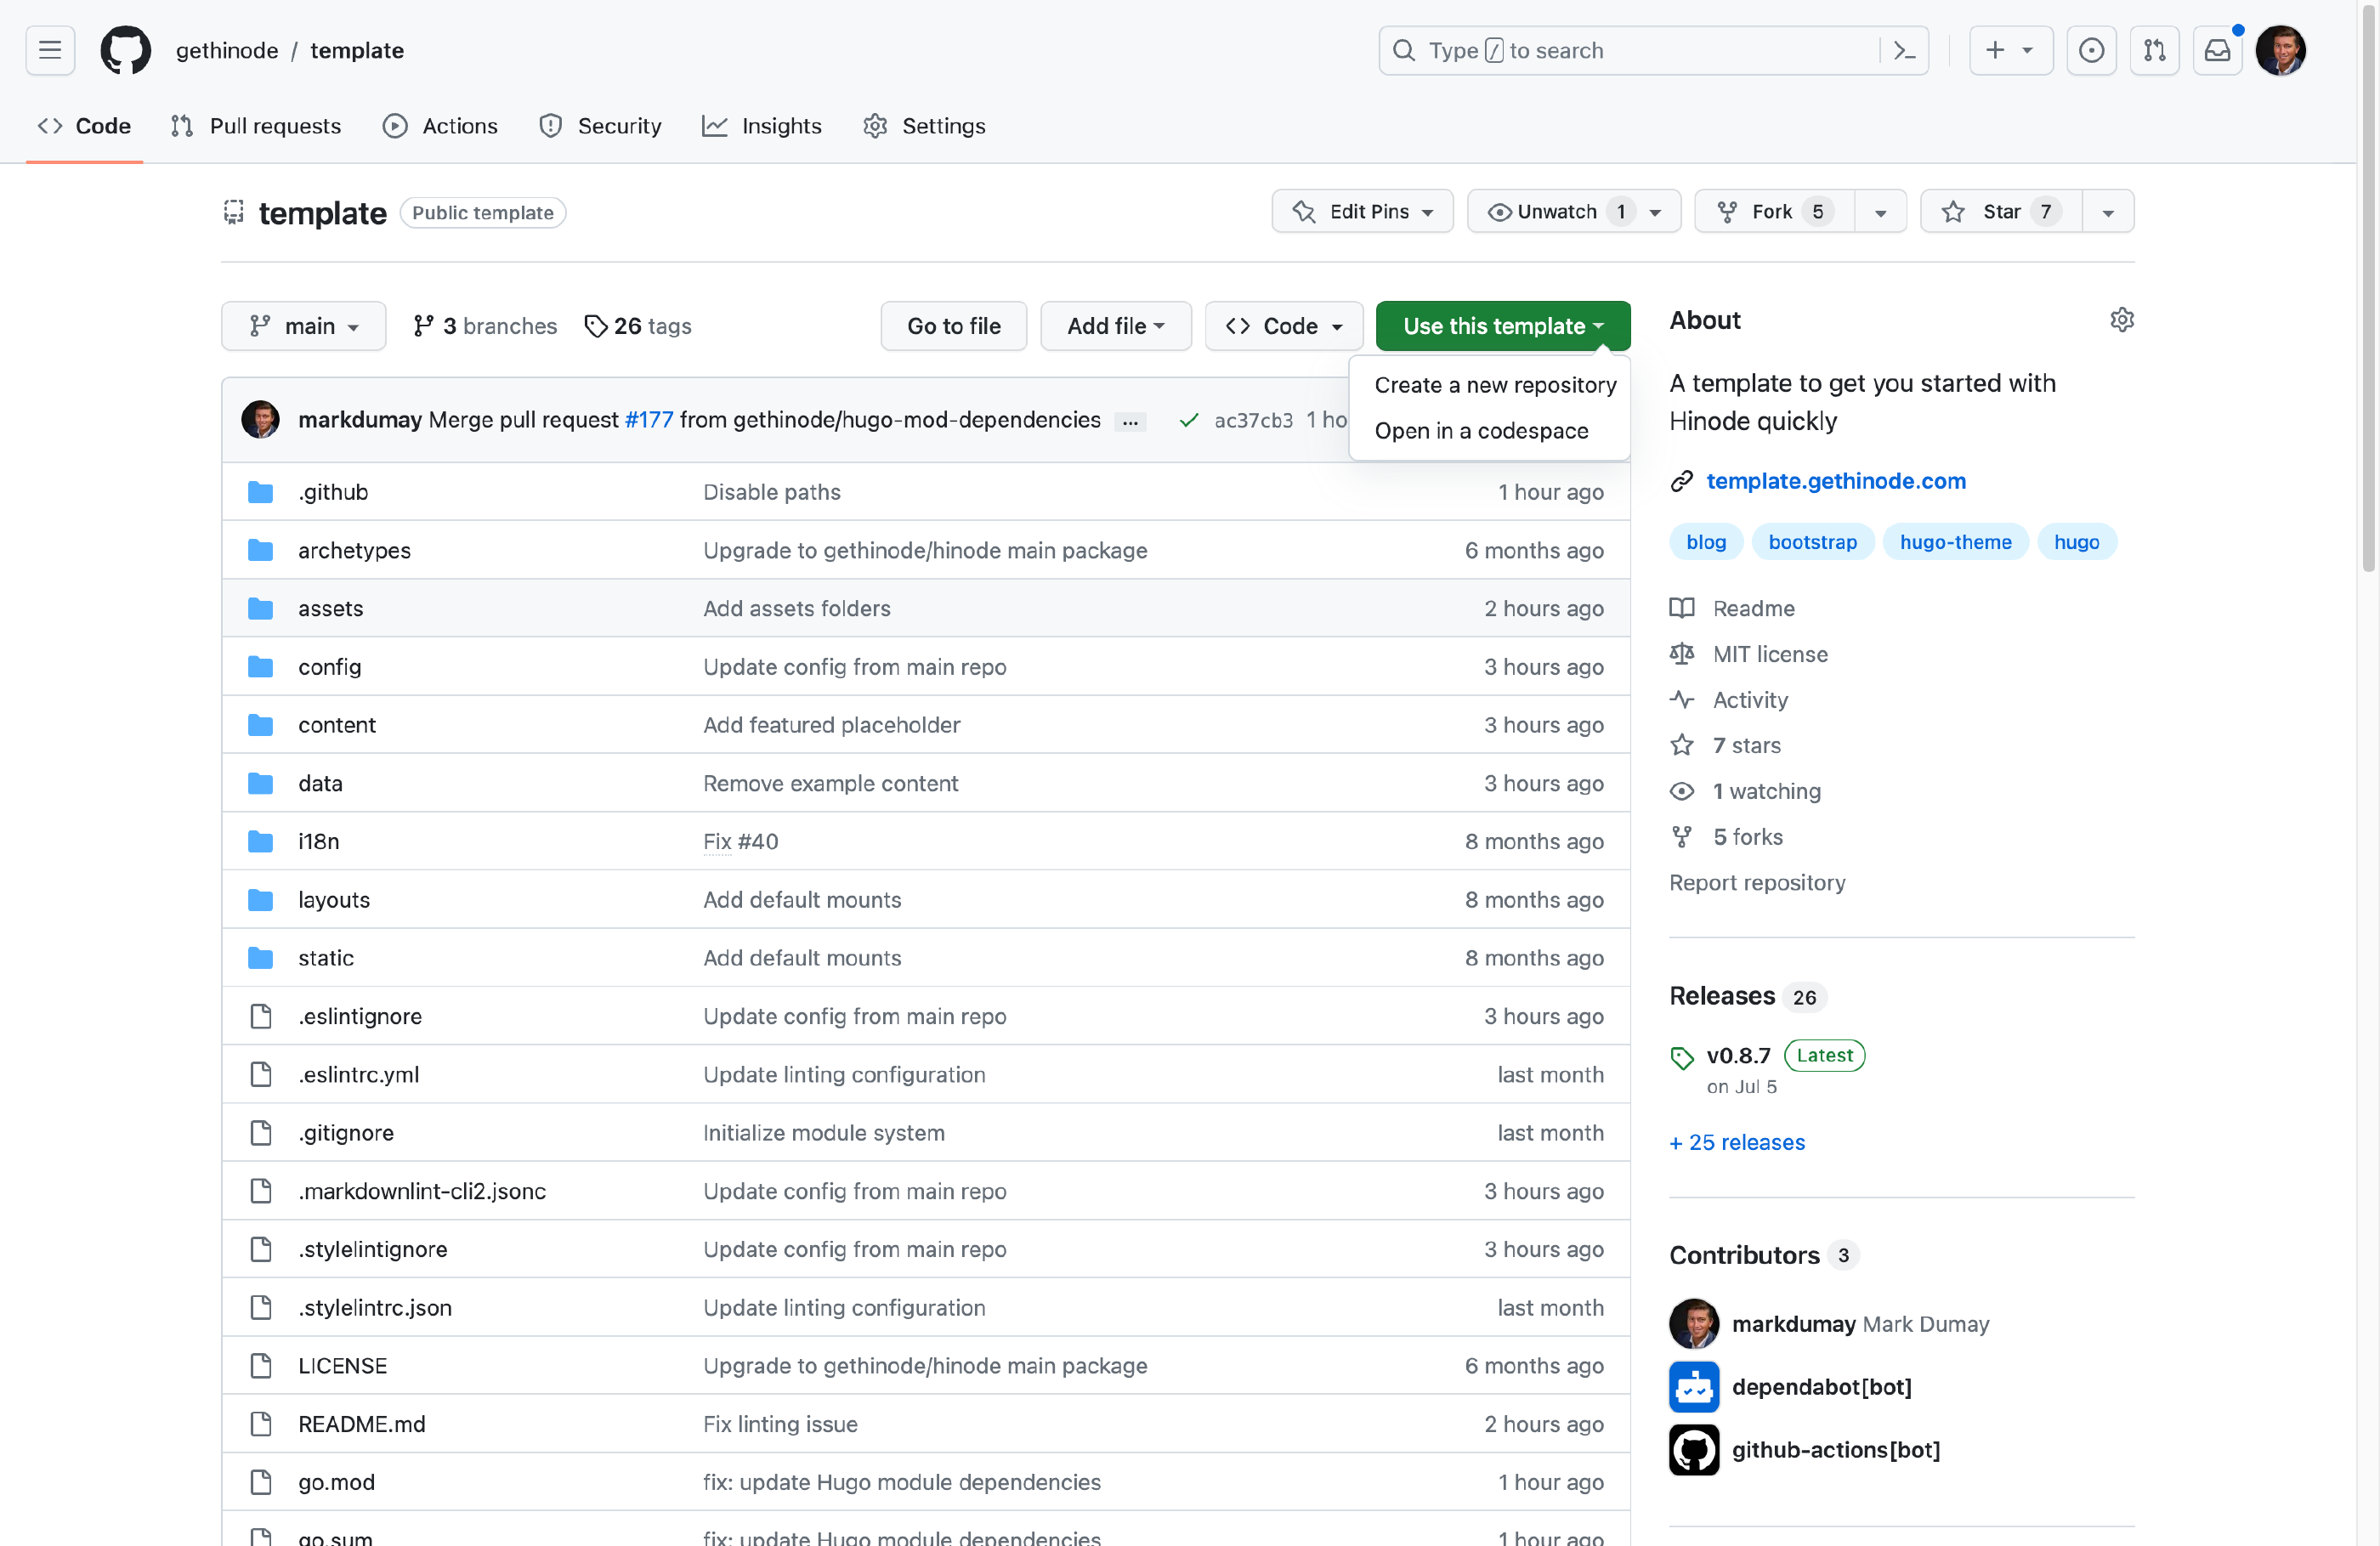Screen dimensions: 2380x1546
Task: Open the notifications inbox icon
Action: click(2217, 50)
